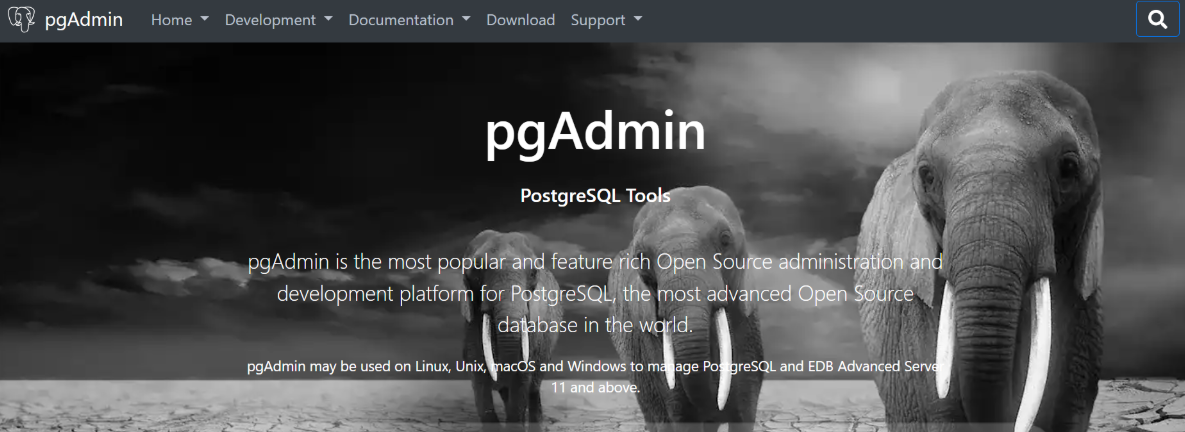
Task: Click the text '11 and above.'
Action: point(596,388)
